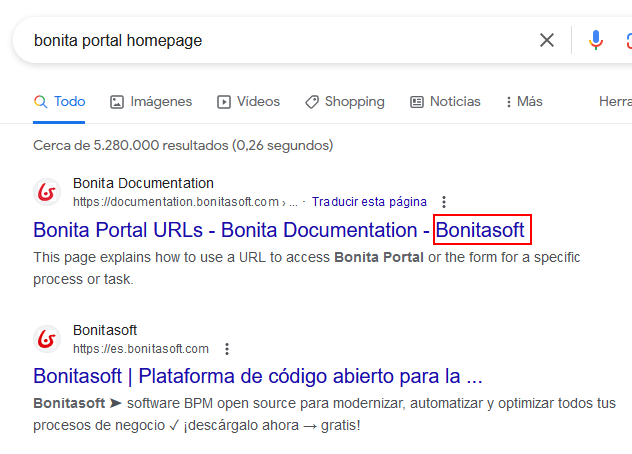This screenshot has width=632, height=454.
Task: Open the Shopping tab
Action: pyautogui.click(x=345, y=102)
